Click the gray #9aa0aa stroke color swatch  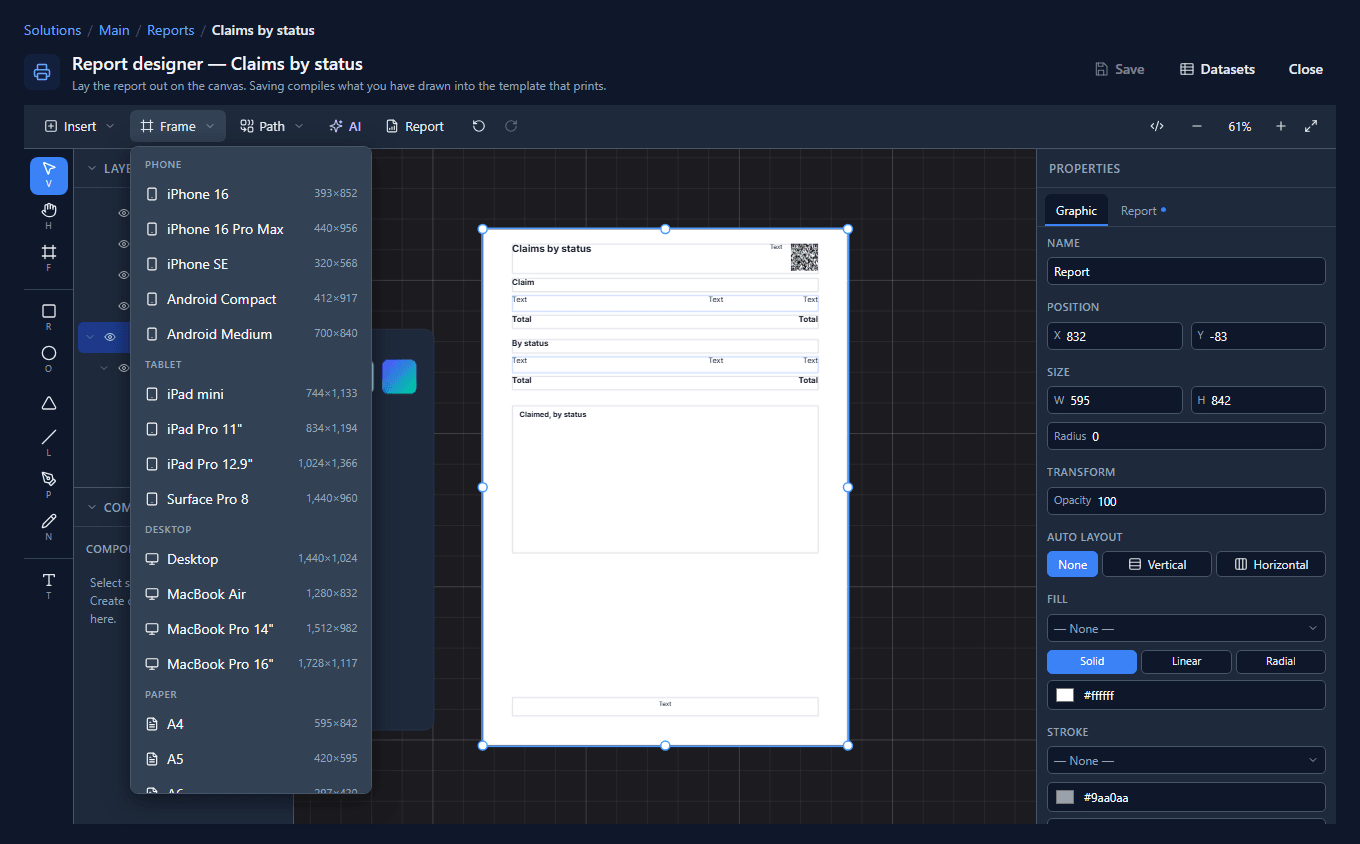point(1065,797)
